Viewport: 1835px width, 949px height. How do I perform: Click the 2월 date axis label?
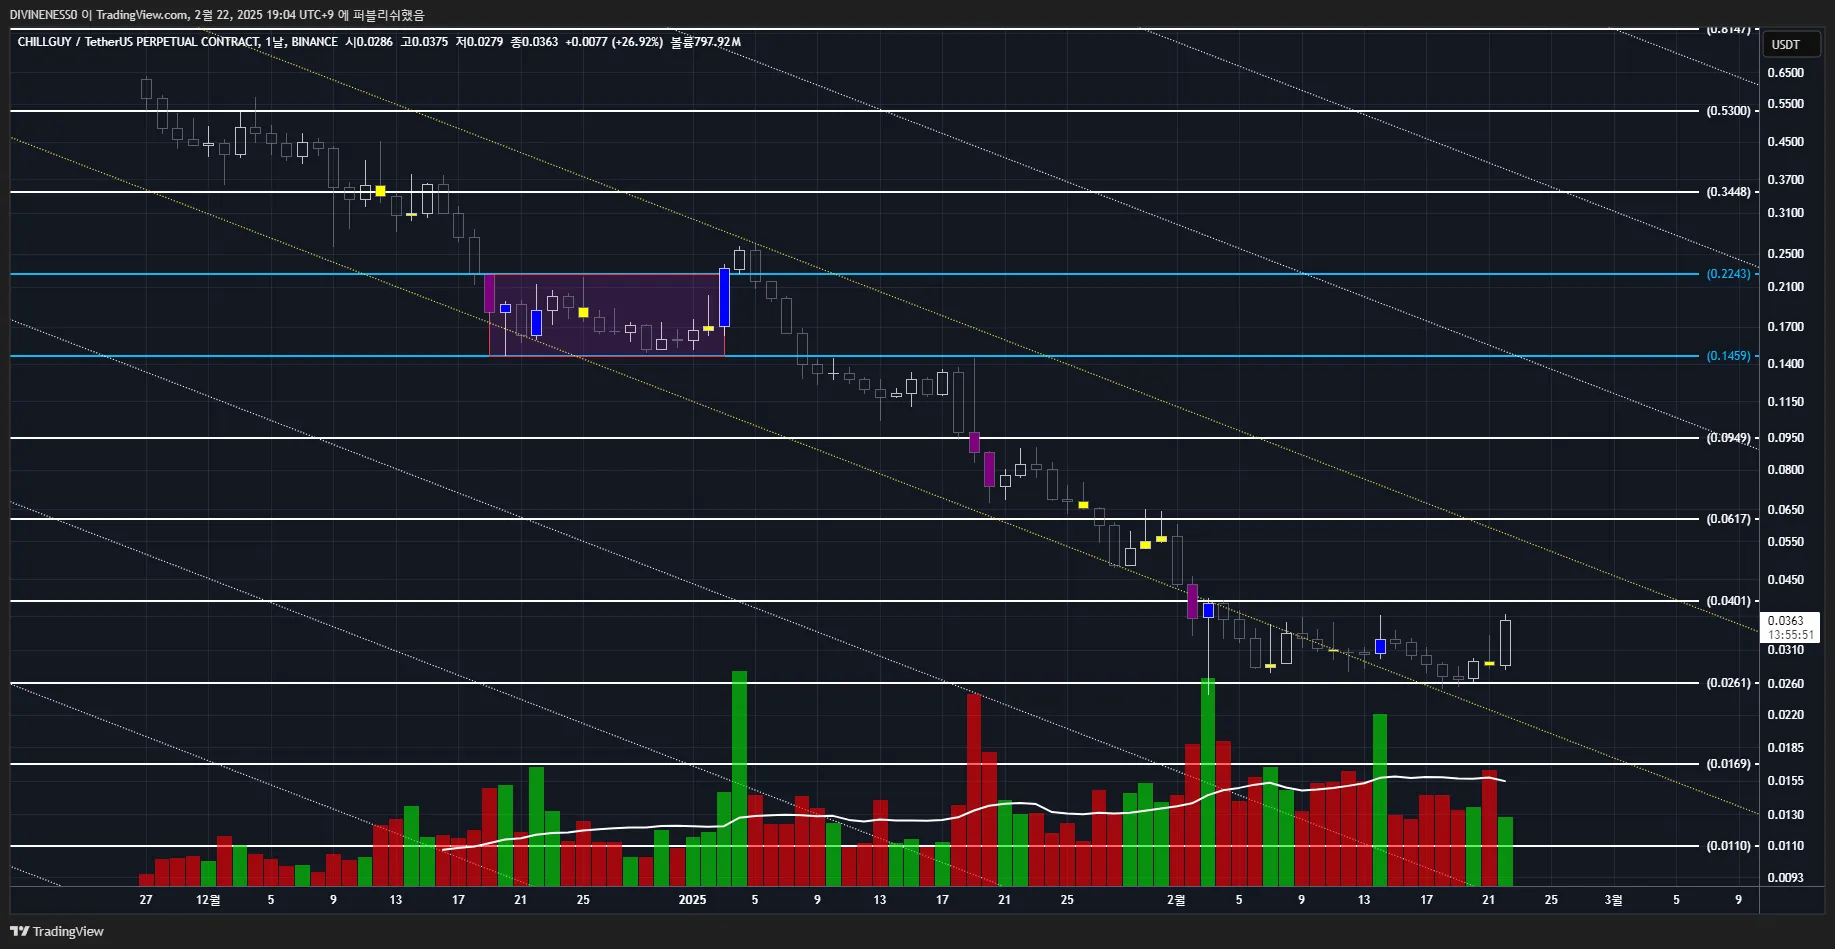(1176, 900)
